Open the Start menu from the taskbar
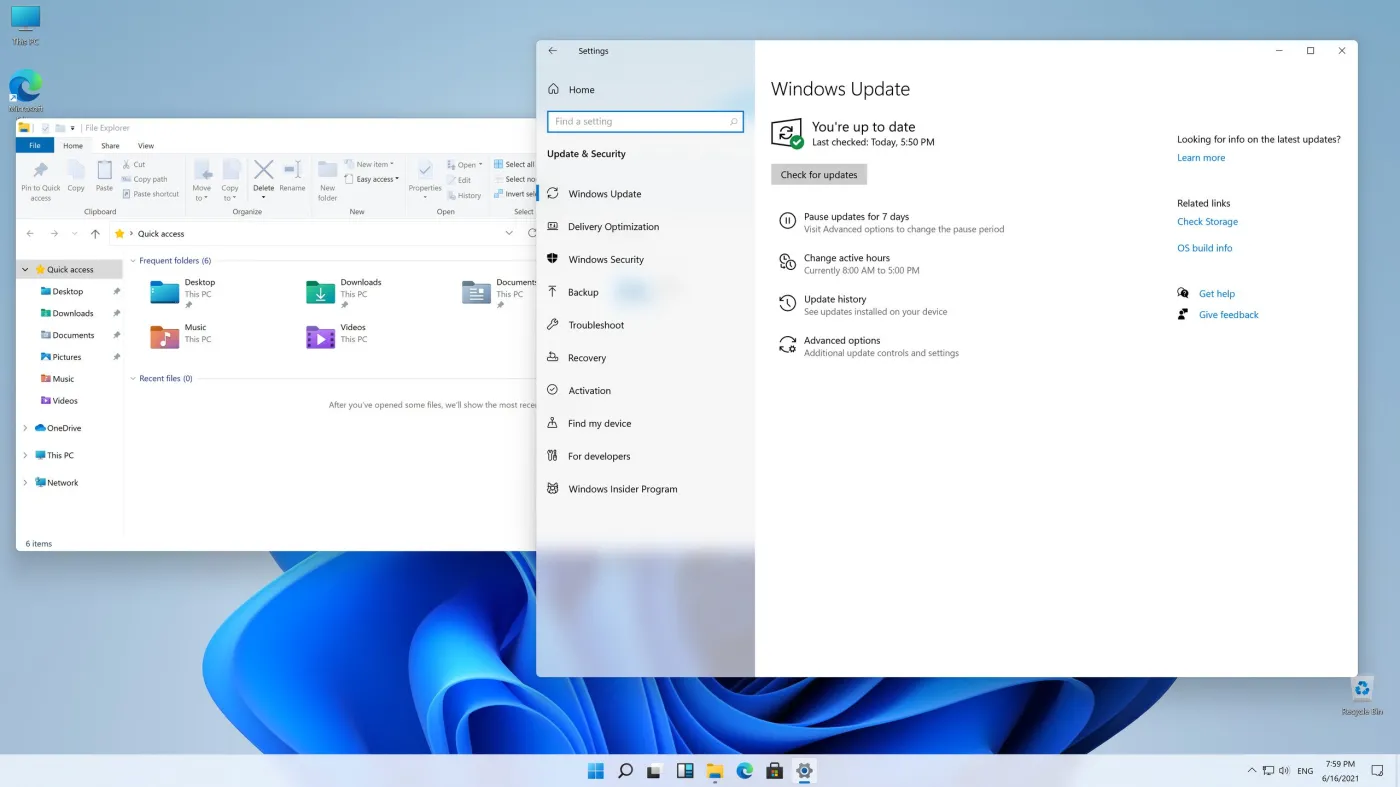 click(596, 771)
